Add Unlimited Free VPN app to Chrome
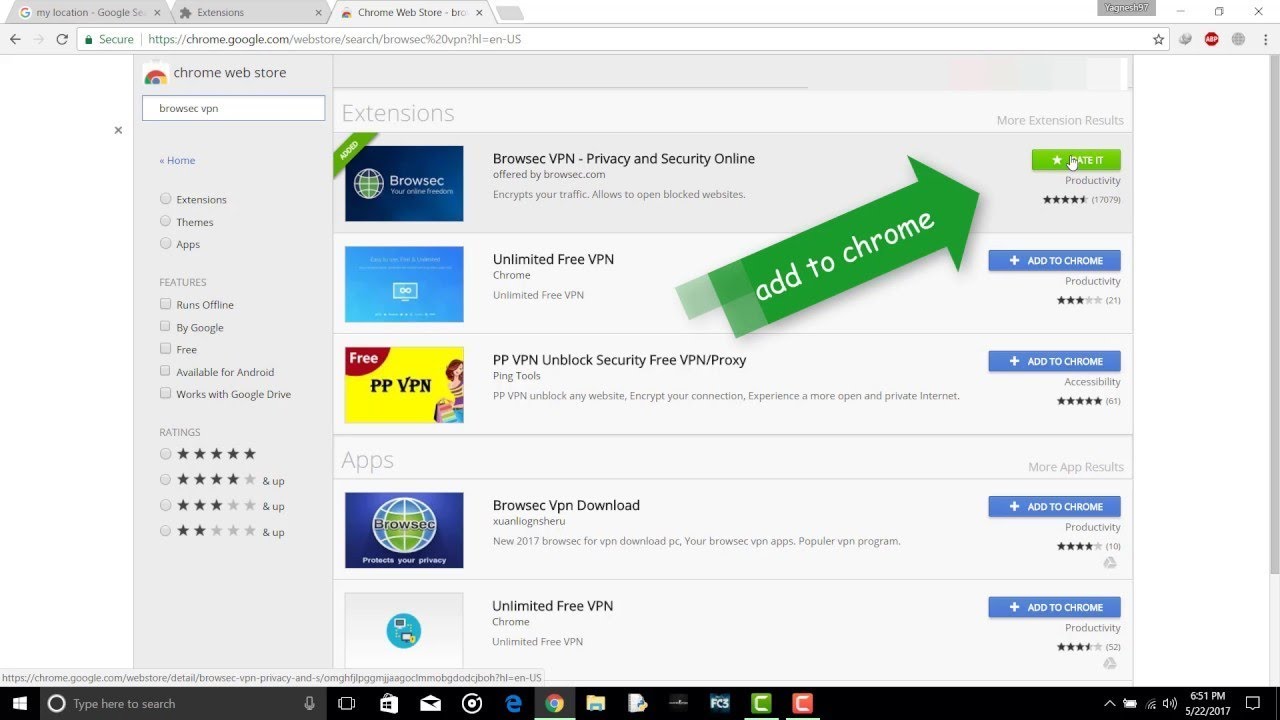Screen dimensions: 1280x720 tap(1054, 607)
